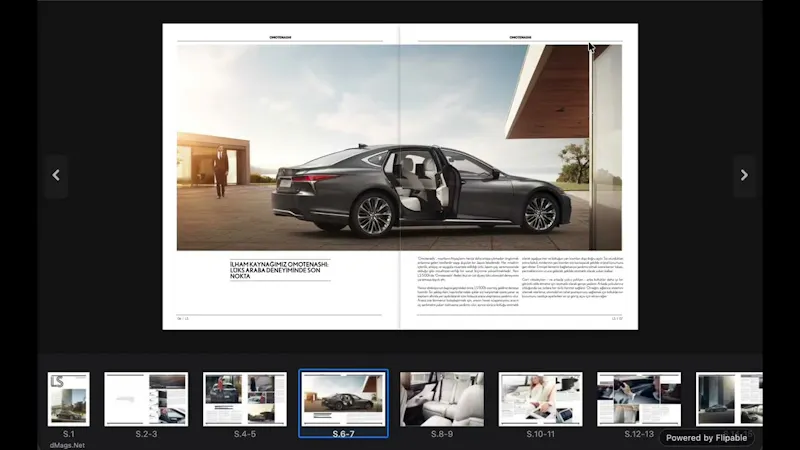The height and width of the screenshot is (450, 800).
Task: Open the S.1 cover thumbnail
Action: click(68, 399)
